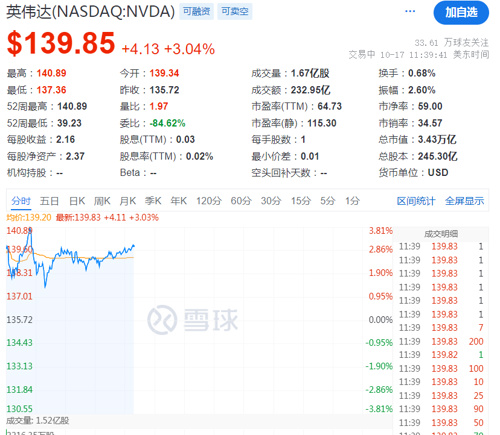Click the 全屏显示 fullscreen link
Screen dimensions: 500x435
coord(464,201)
